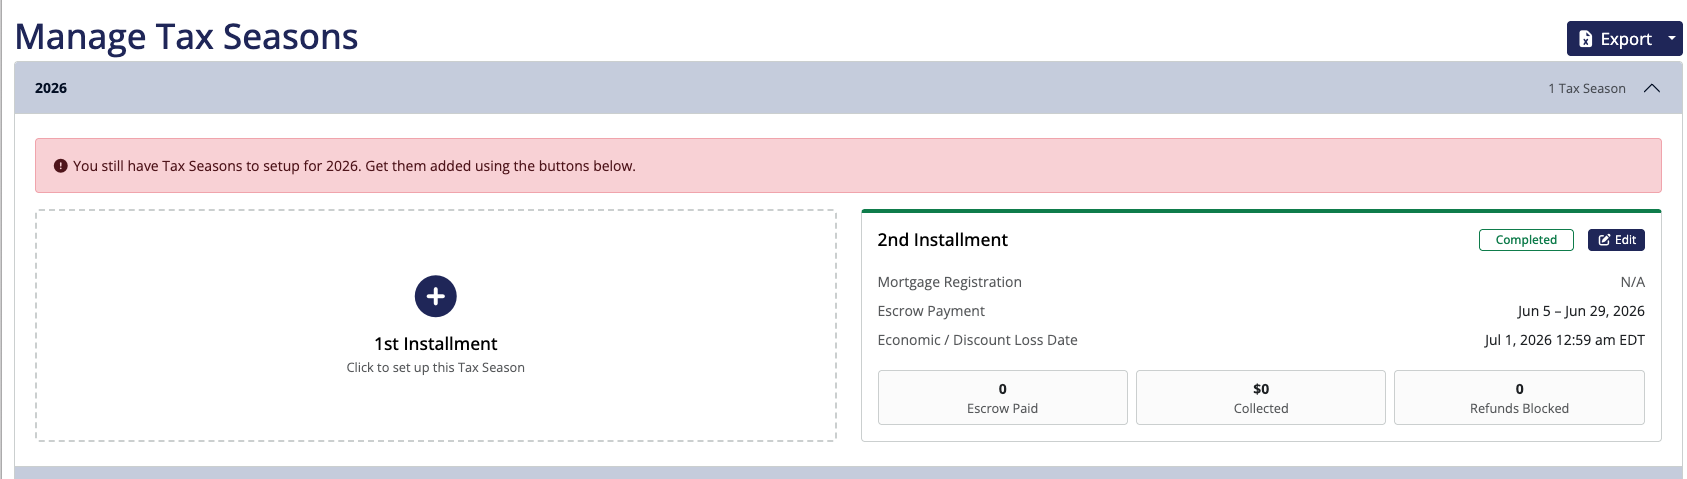Open the Escrow Paid stat box
The image size is (1687, 479).
[1002, 398]
